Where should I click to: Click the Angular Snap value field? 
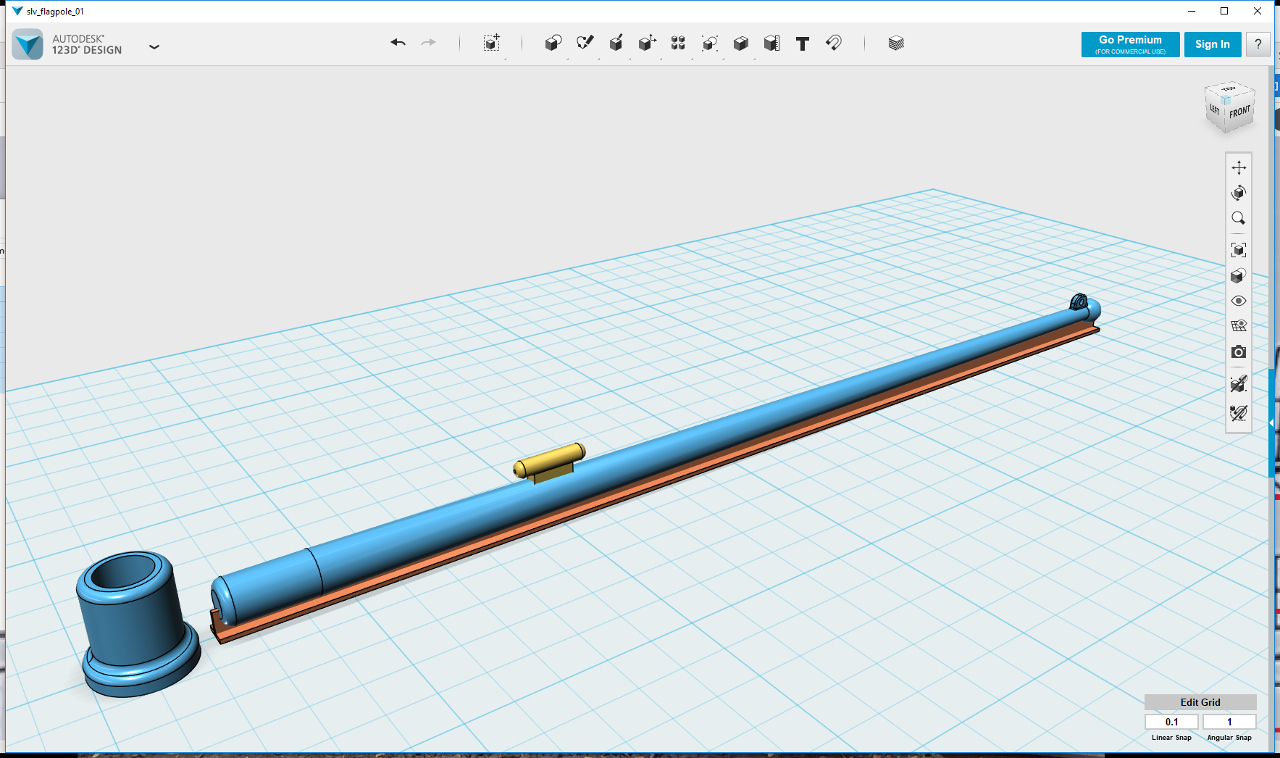(1229, 722)
